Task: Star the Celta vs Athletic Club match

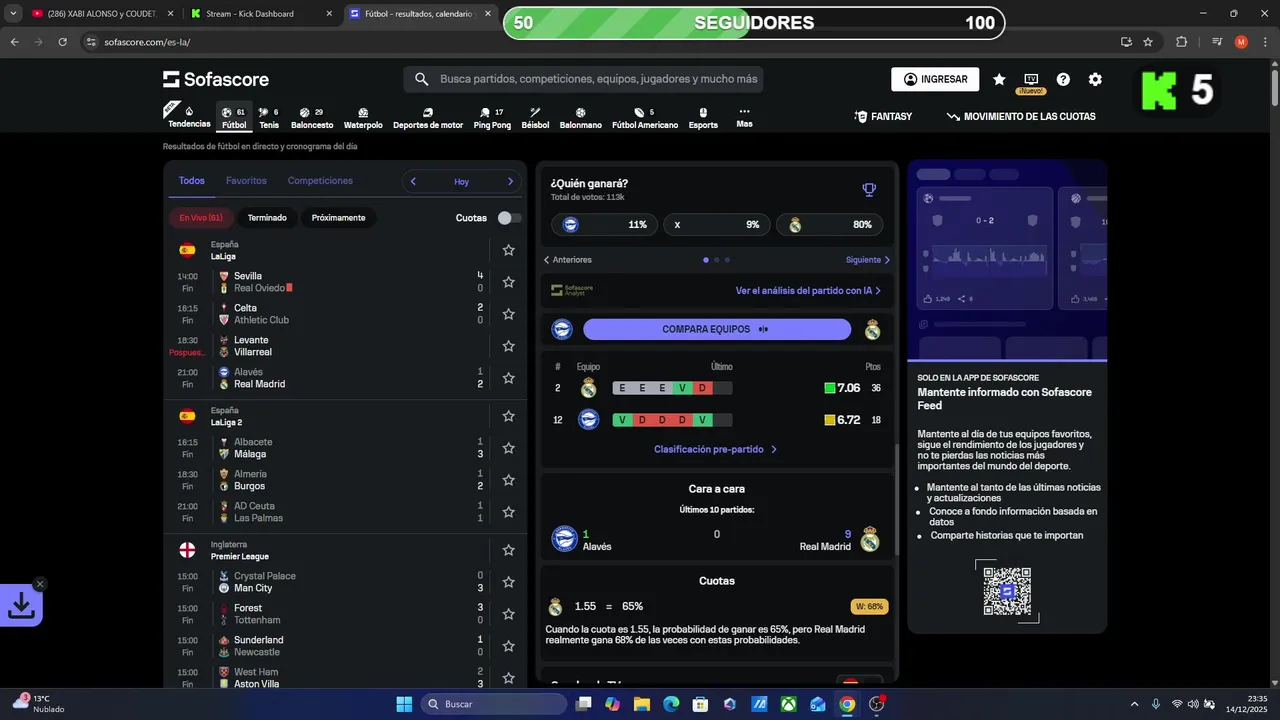Action: click(x=508, y=314)
